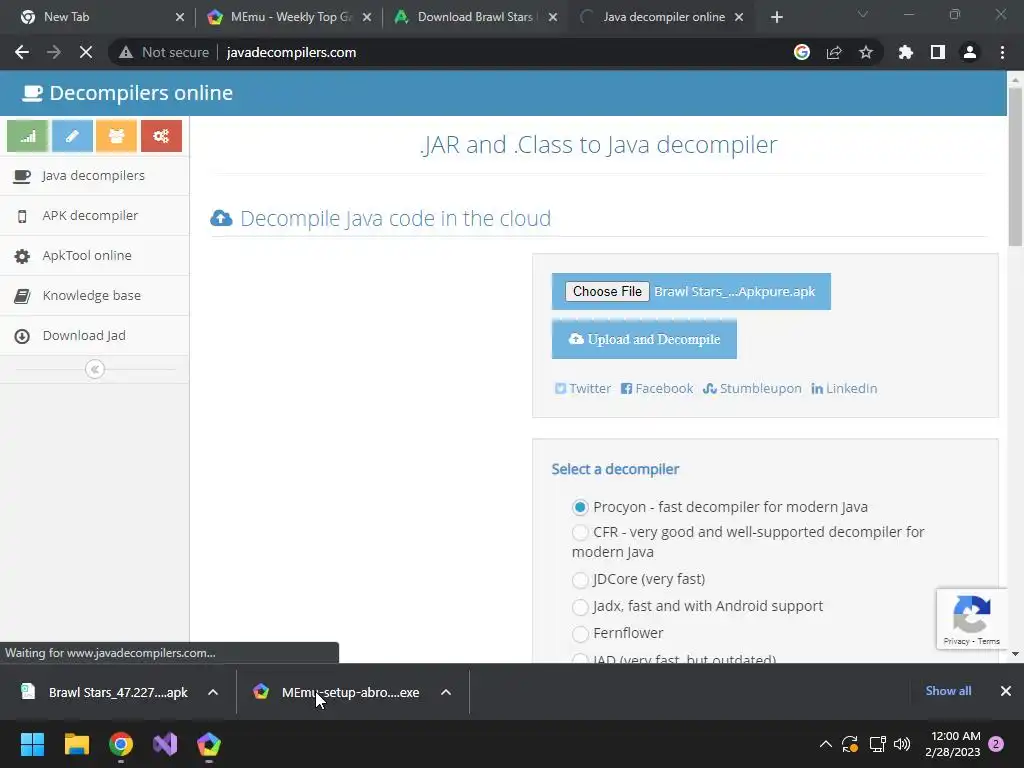Open the downloaded Brawl Stars apk file
The image size is (1024, 768).
[104, 692]
